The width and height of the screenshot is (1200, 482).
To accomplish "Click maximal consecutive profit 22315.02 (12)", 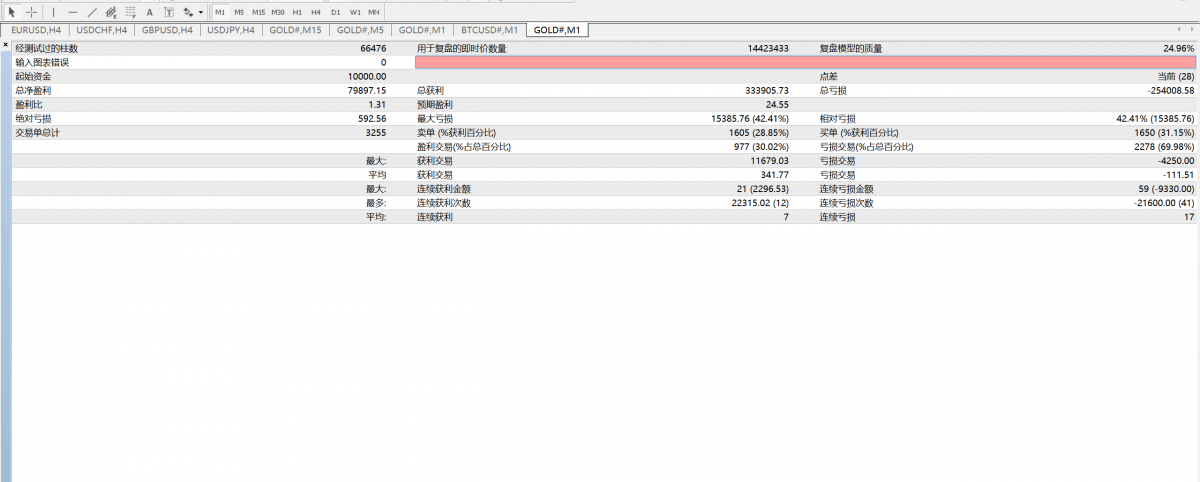I will point(761,202).
